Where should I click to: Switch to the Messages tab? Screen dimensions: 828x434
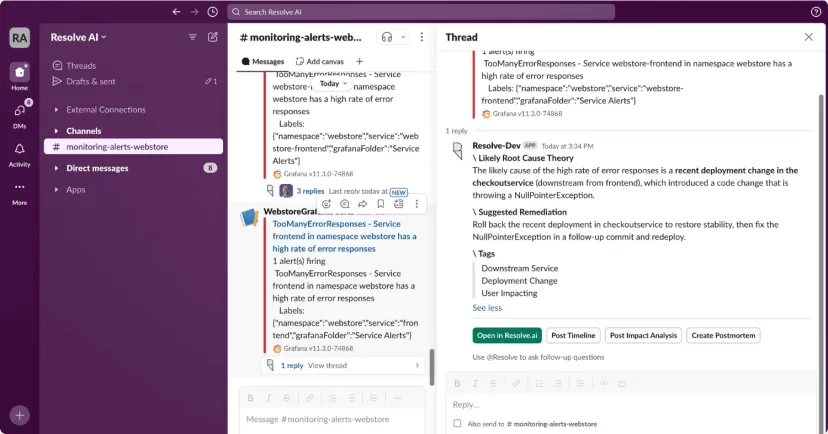pyautogui.click(x=262, y=61)
